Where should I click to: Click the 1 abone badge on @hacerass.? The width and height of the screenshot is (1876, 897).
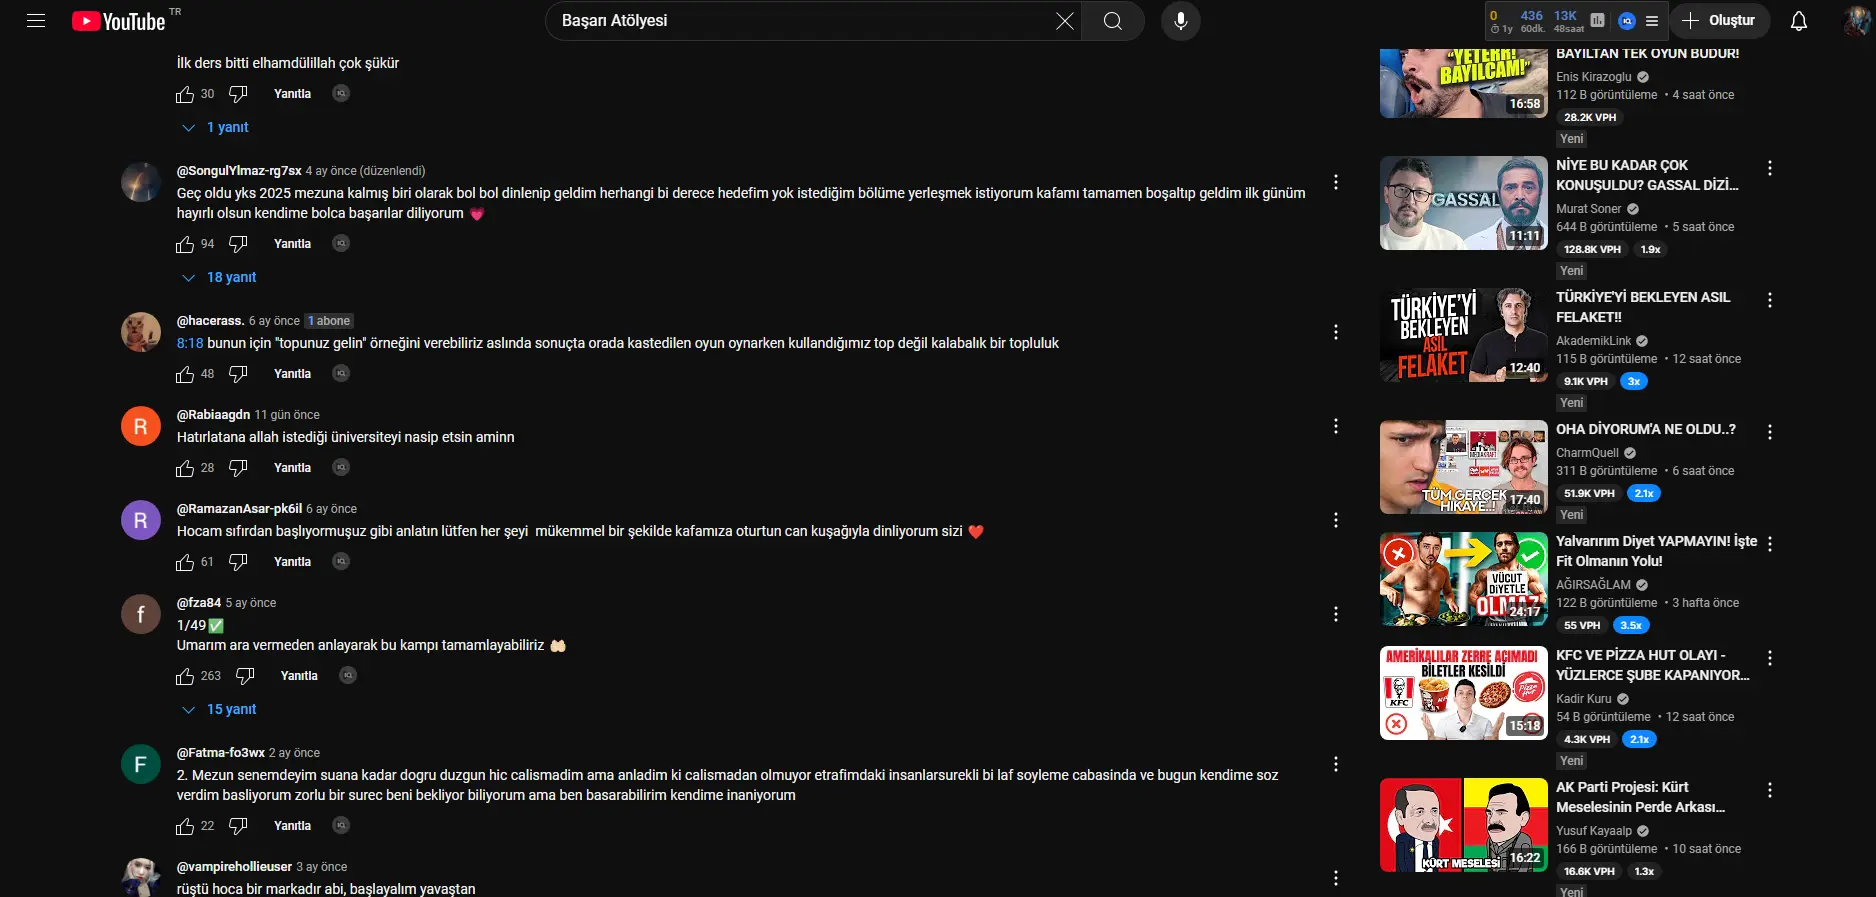coord(329,321)
